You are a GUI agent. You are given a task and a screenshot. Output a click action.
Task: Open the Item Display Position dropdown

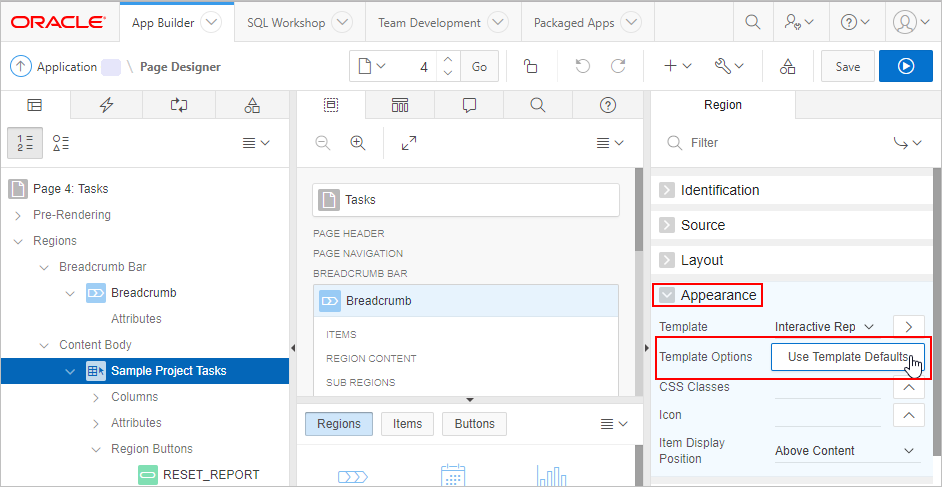point(846,451)
